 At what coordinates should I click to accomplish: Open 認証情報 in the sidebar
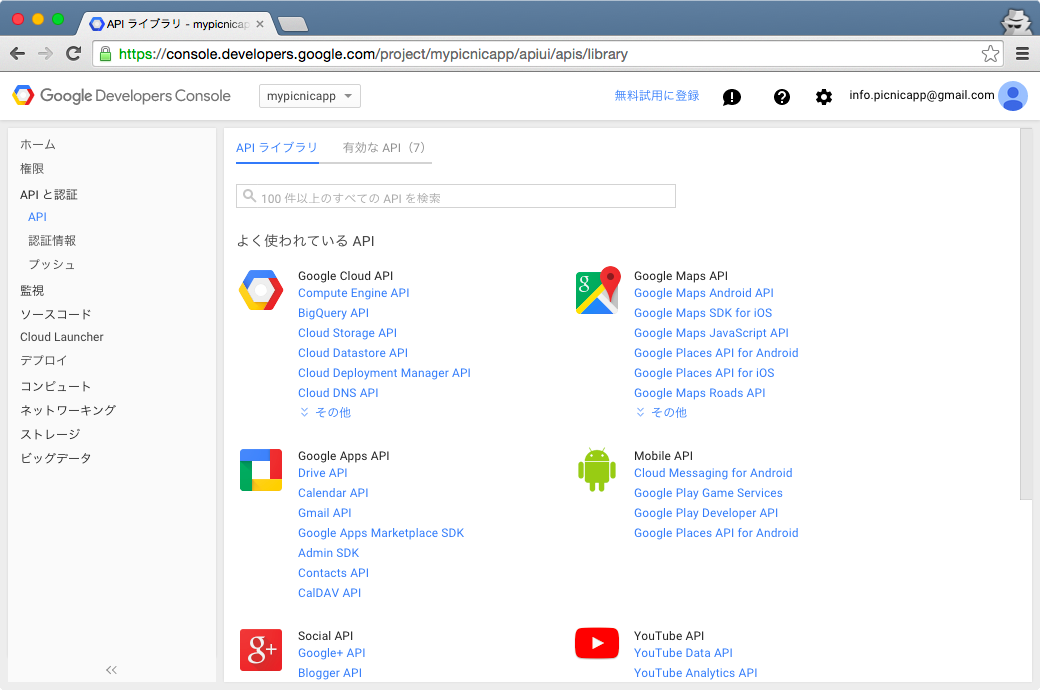point(52,241)
